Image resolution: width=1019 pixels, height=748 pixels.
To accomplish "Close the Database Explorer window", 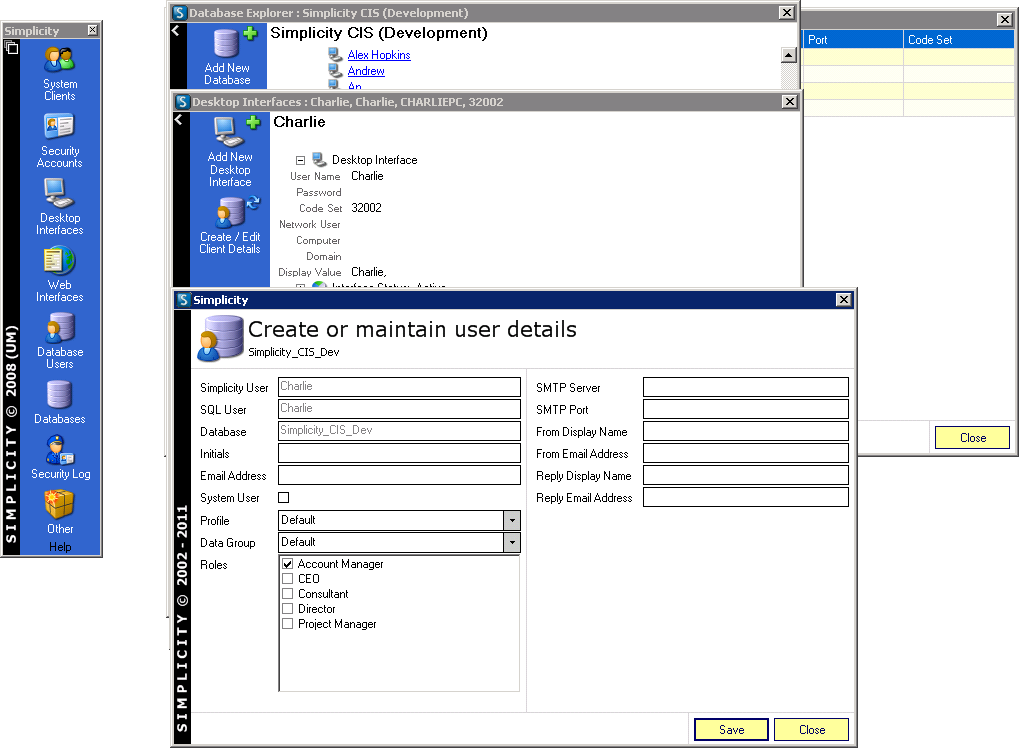I will [786, 12].
